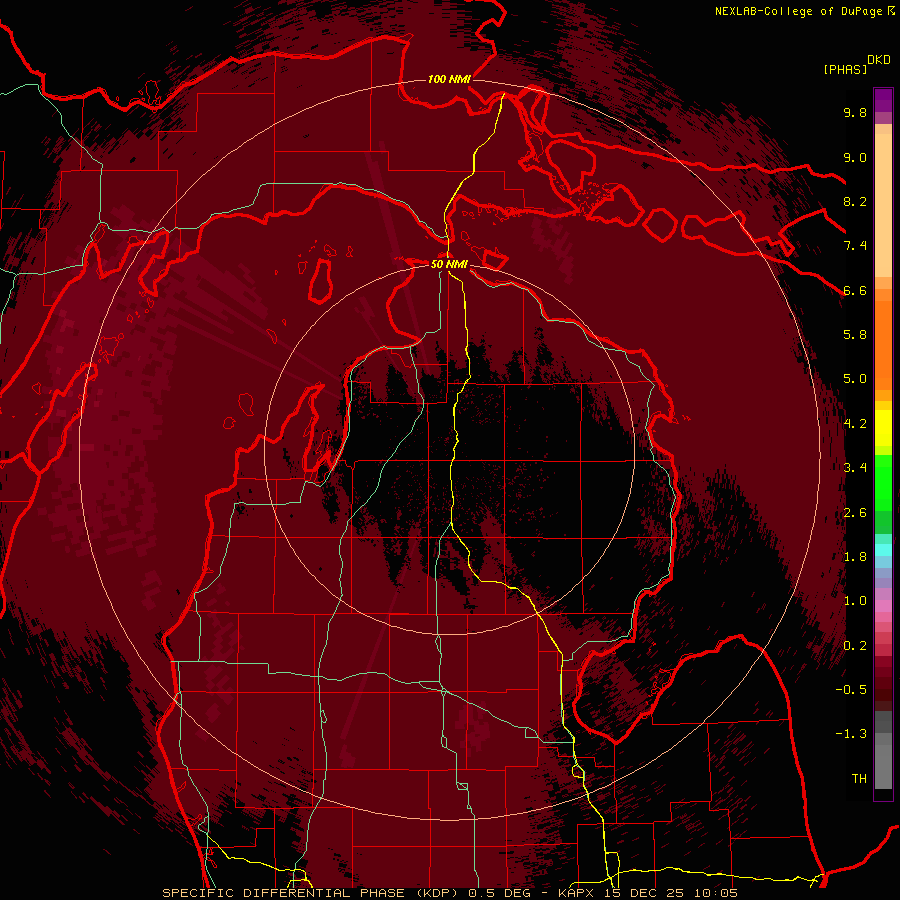The image size is (900, 900).
Task: Click the 1.8 legend value
Action: click(x=855, y=557)
